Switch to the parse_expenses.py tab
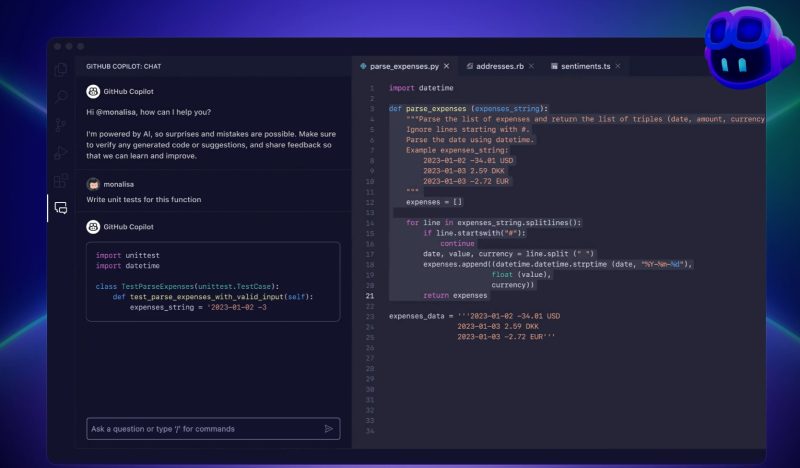The image size is (800, 468). pyautogui.click(x=400, y=66)
